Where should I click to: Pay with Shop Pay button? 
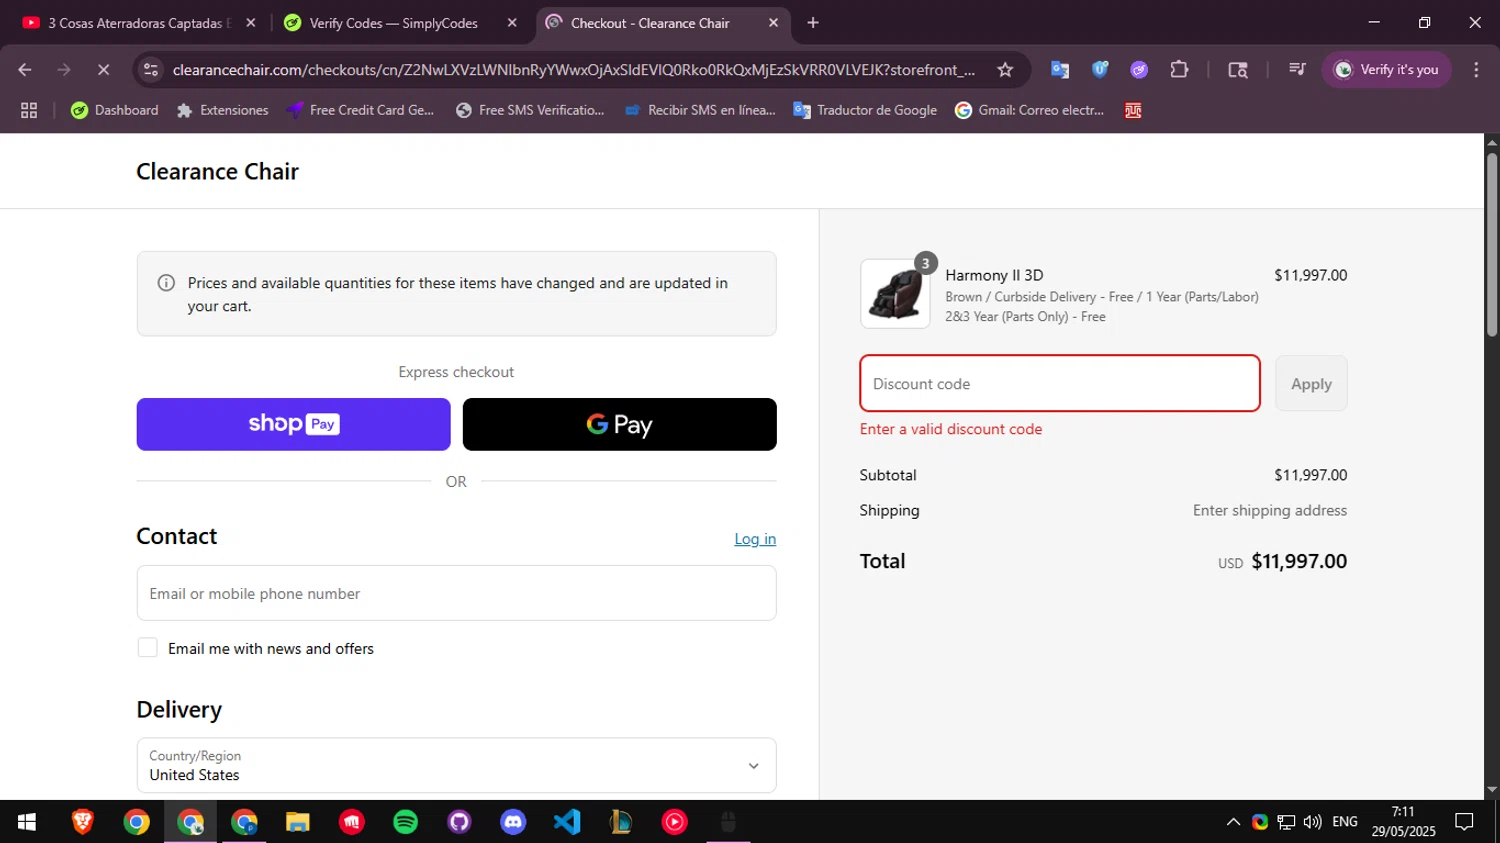coord(293,424)
